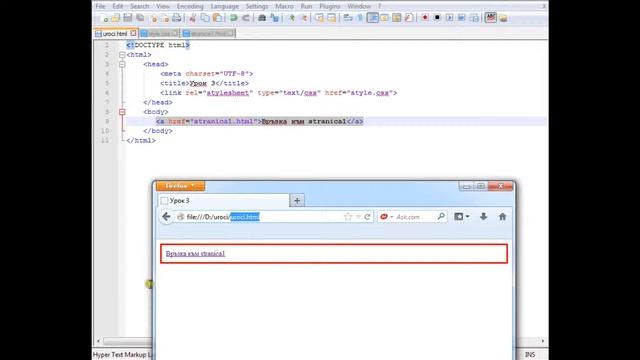The width and height of the screenshot is (640, 360).
Task: Open the Language menu
Action: [x=224, y=6]
